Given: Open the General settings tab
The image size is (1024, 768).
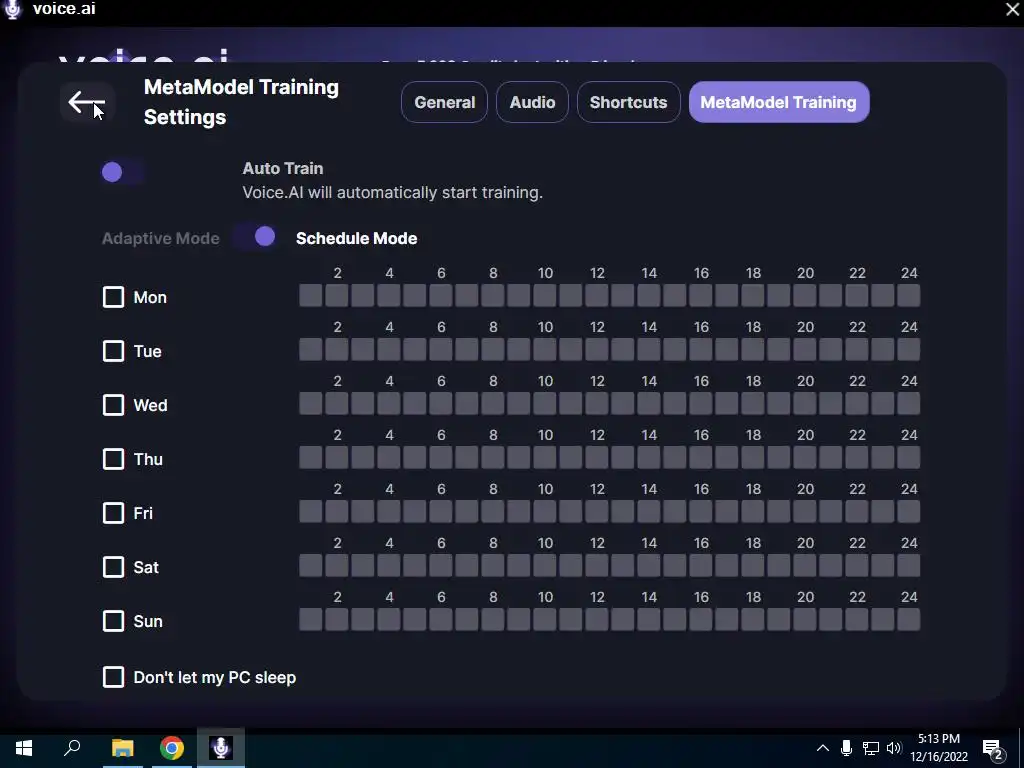Looking at the screenshot, I should [x=444, y=102].
